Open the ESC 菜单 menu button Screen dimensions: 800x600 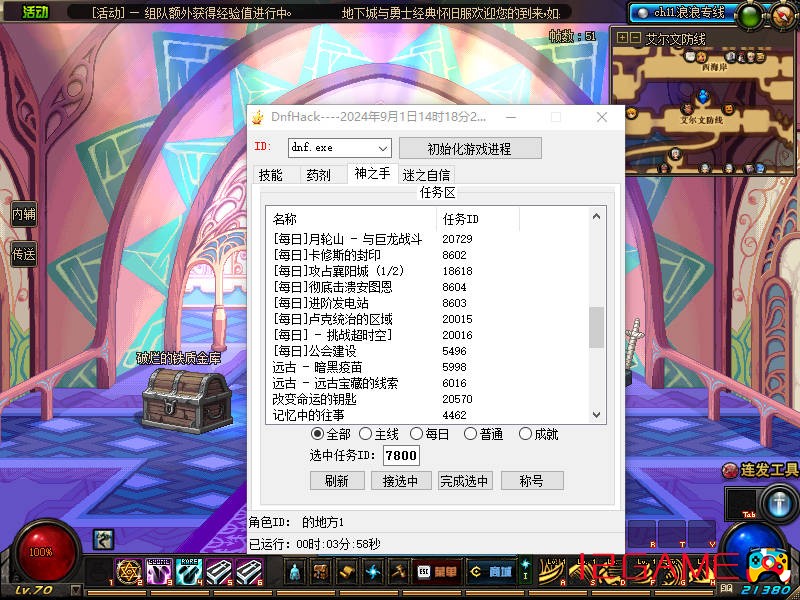pos(437,572)
